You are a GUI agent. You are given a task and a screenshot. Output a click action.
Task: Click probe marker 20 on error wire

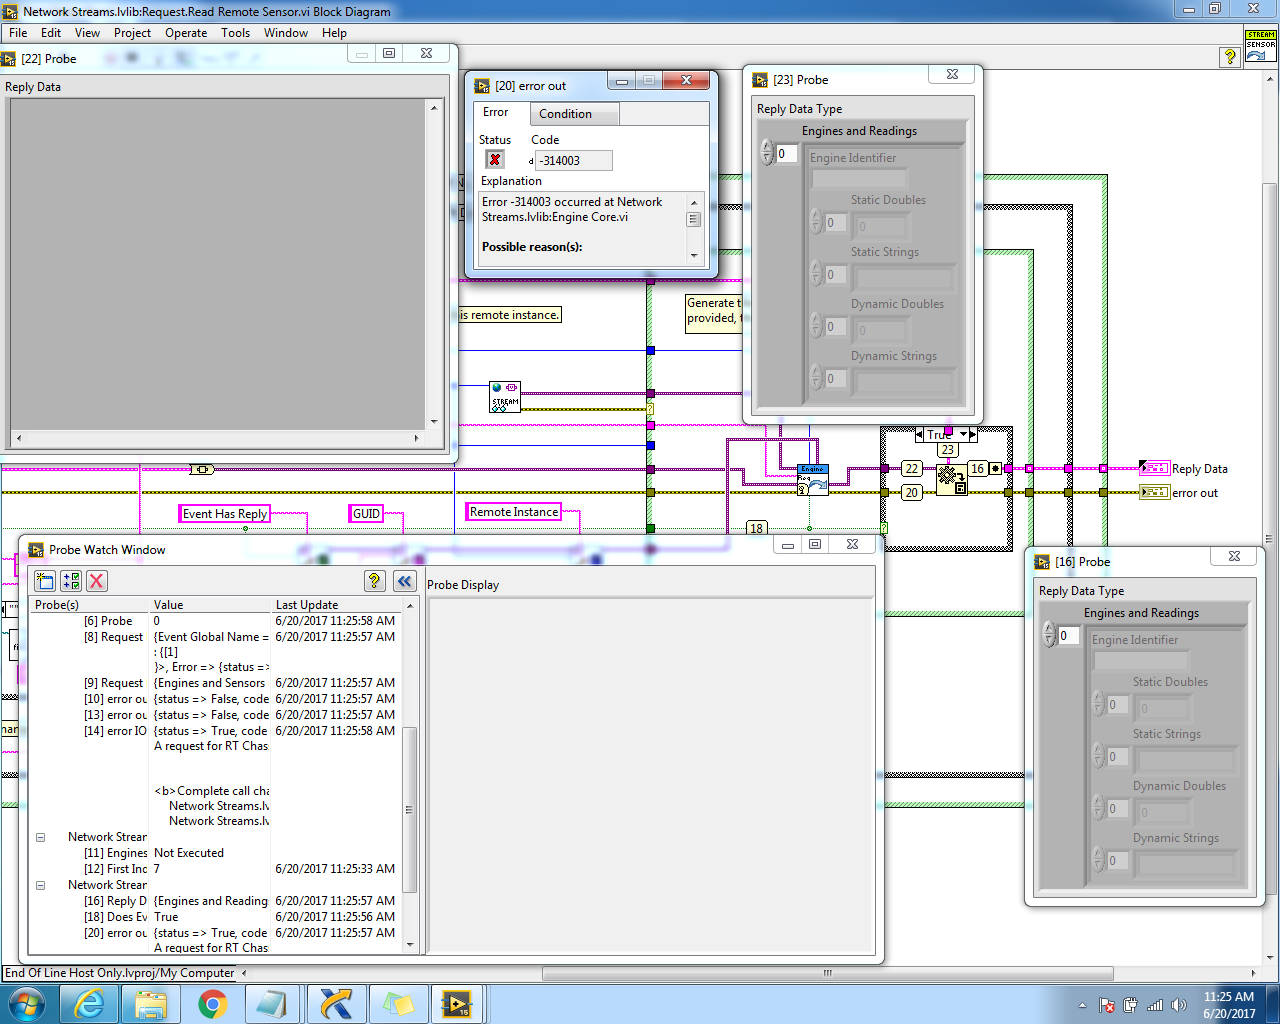click(x=911, y=492)
